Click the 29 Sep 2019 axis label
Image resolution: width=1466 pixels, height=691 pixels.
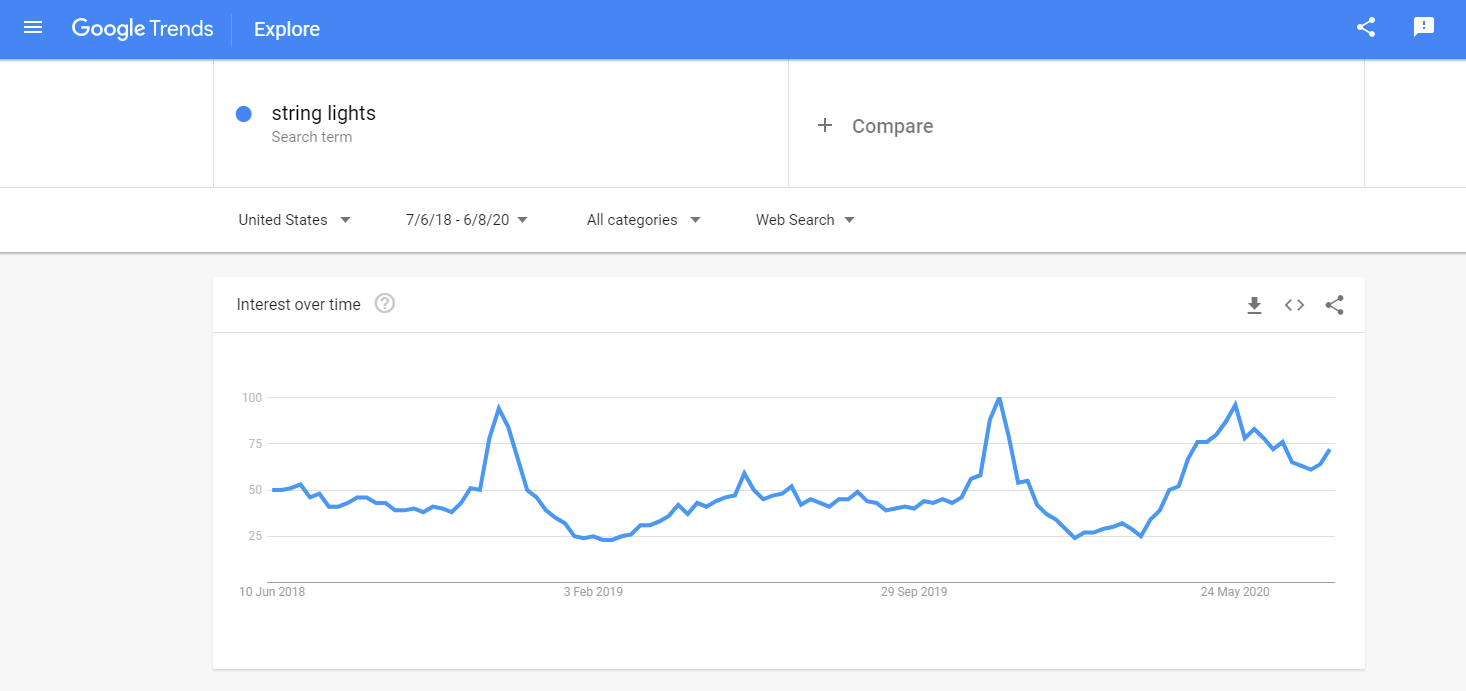[913, 591]
